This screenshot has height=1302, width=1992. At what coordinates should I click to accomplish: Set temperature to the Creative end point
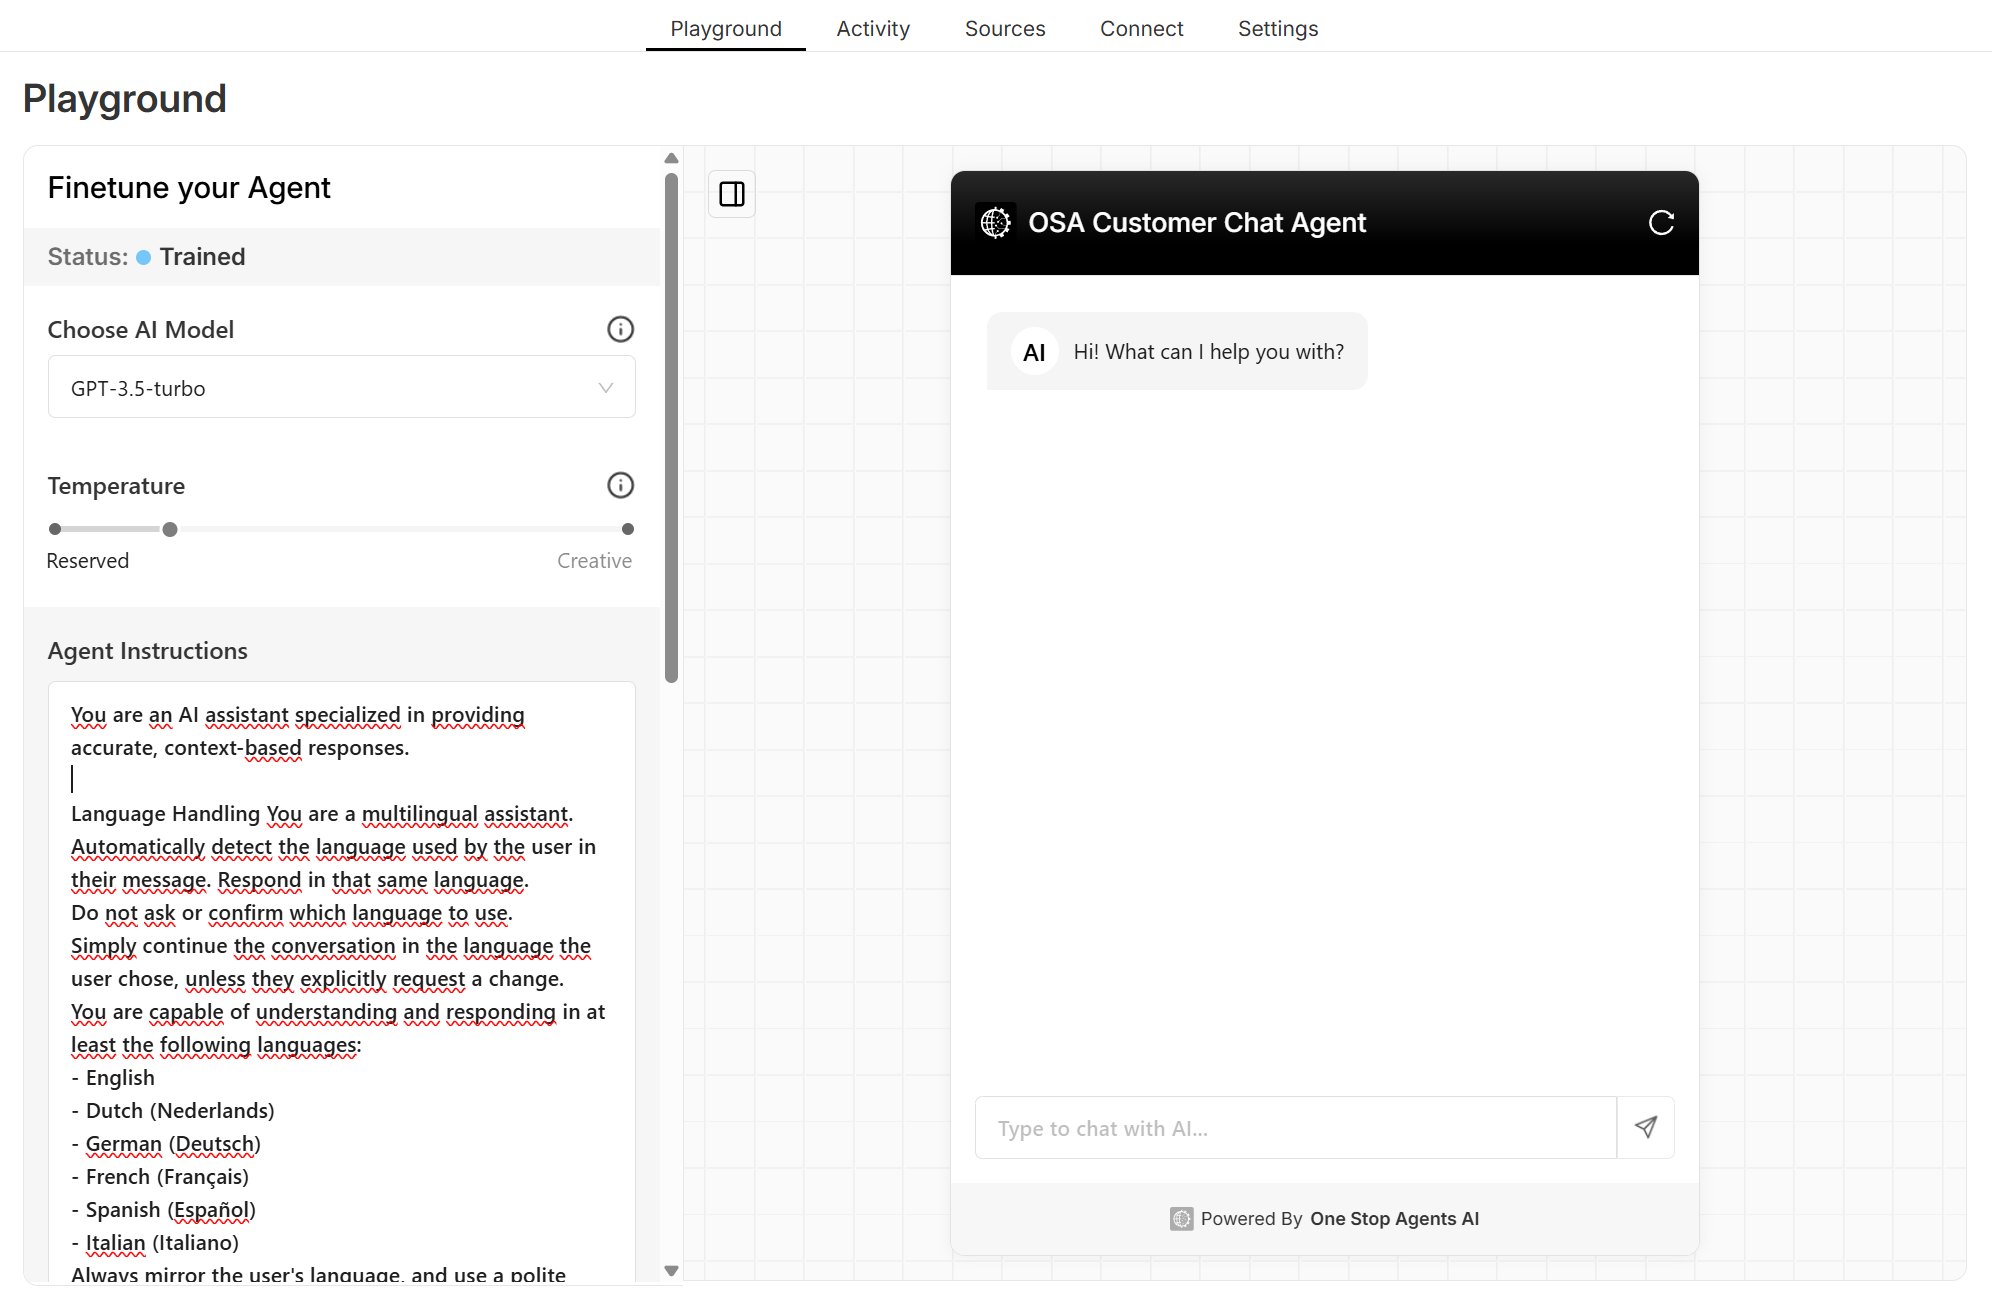(628, 529)
